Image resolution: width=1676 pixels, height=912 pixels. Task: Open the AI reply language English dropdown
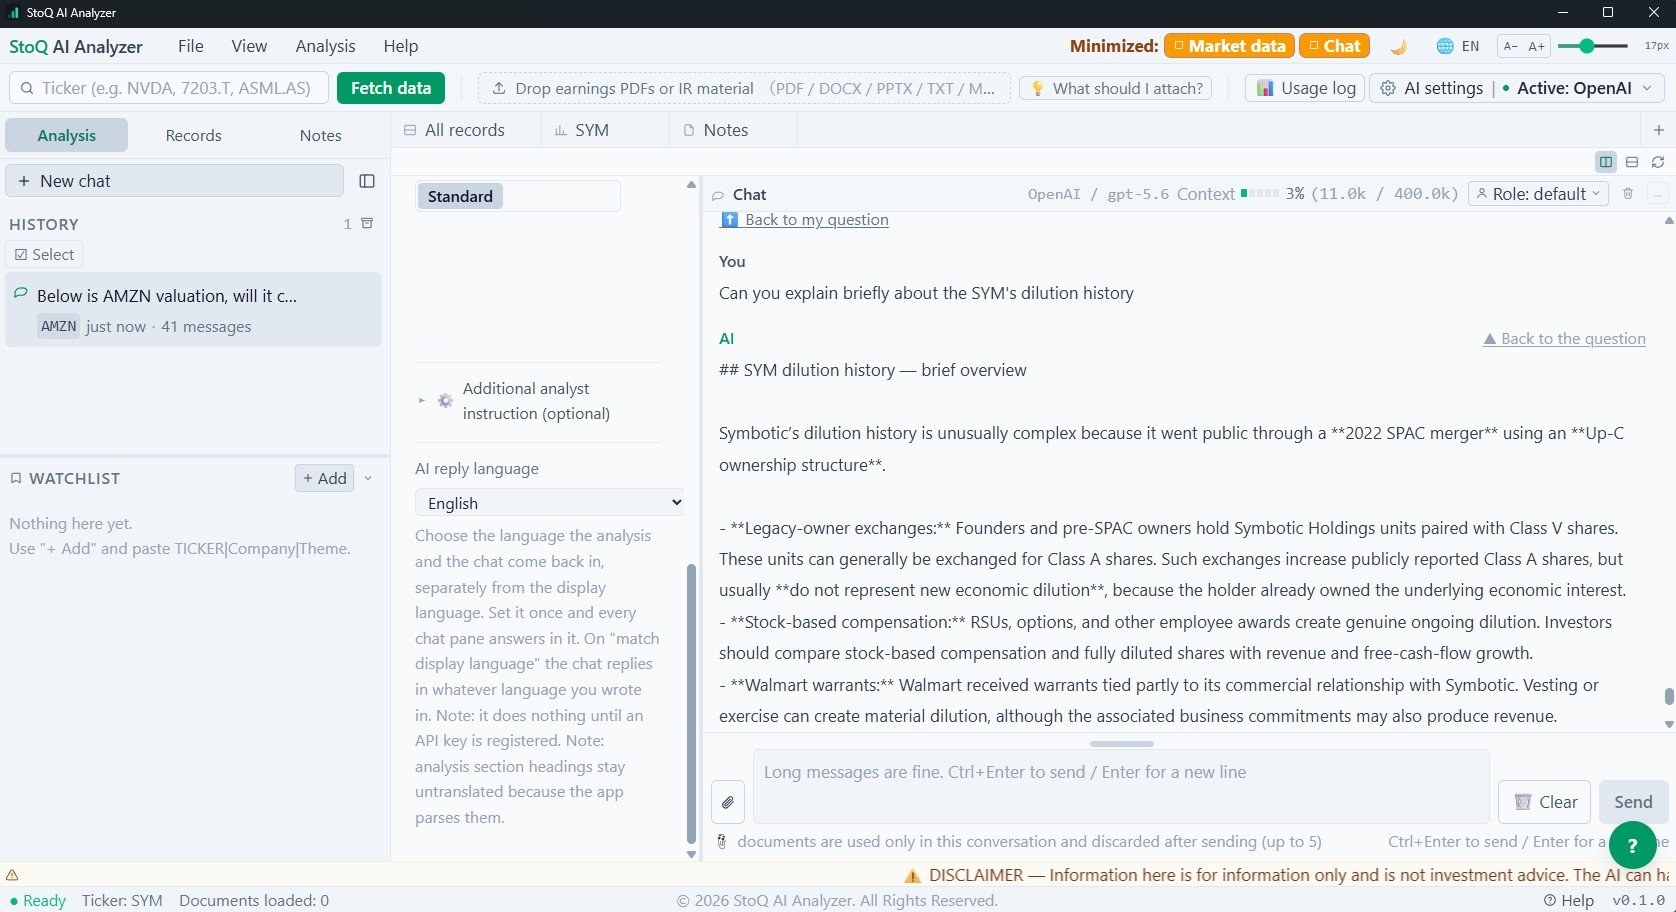tap(550, 503)
